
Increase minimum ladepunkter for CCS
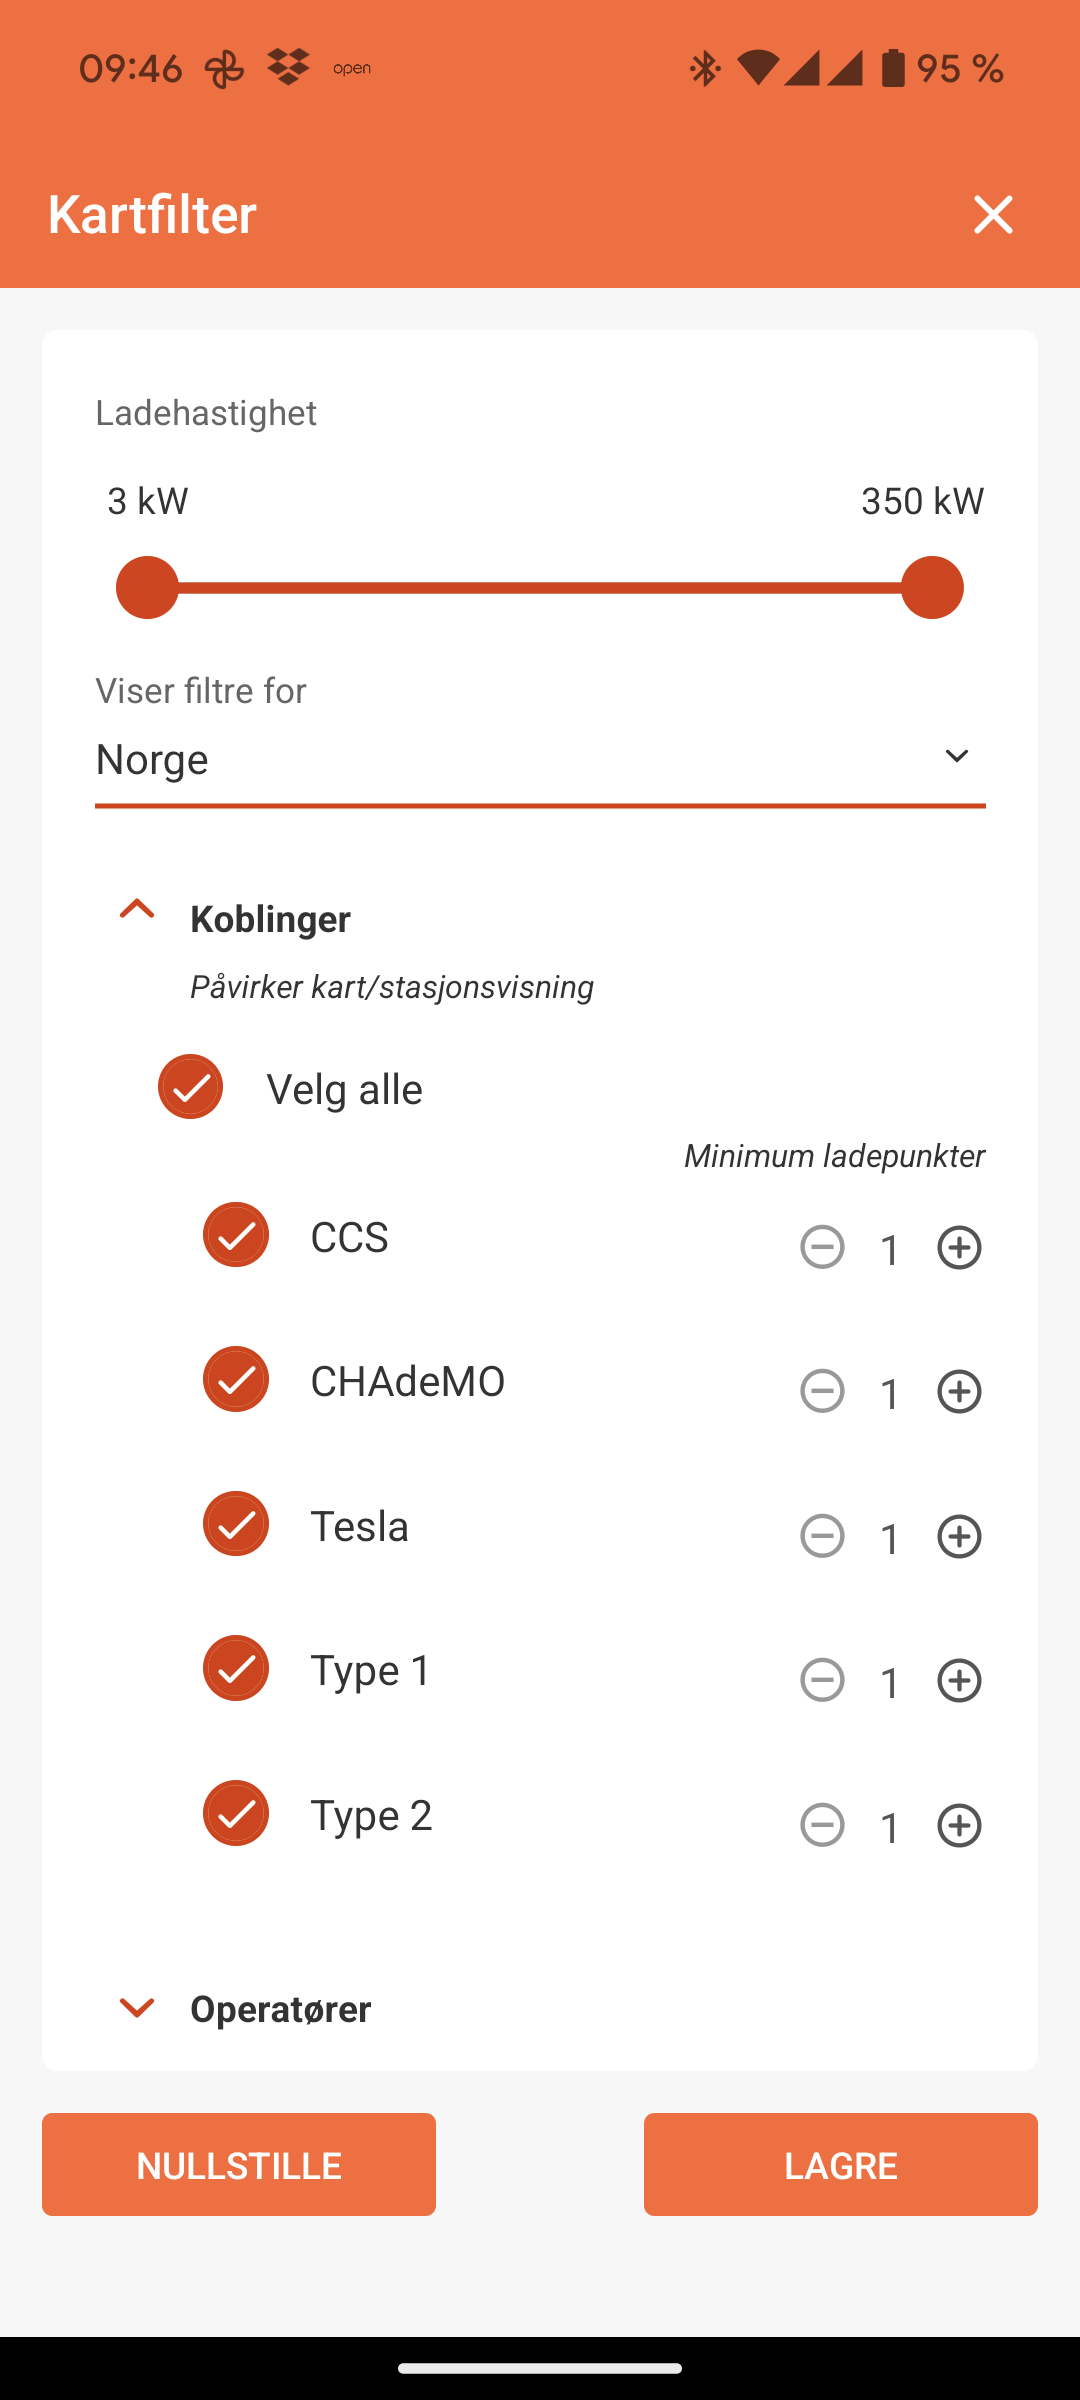[959, 1248]
